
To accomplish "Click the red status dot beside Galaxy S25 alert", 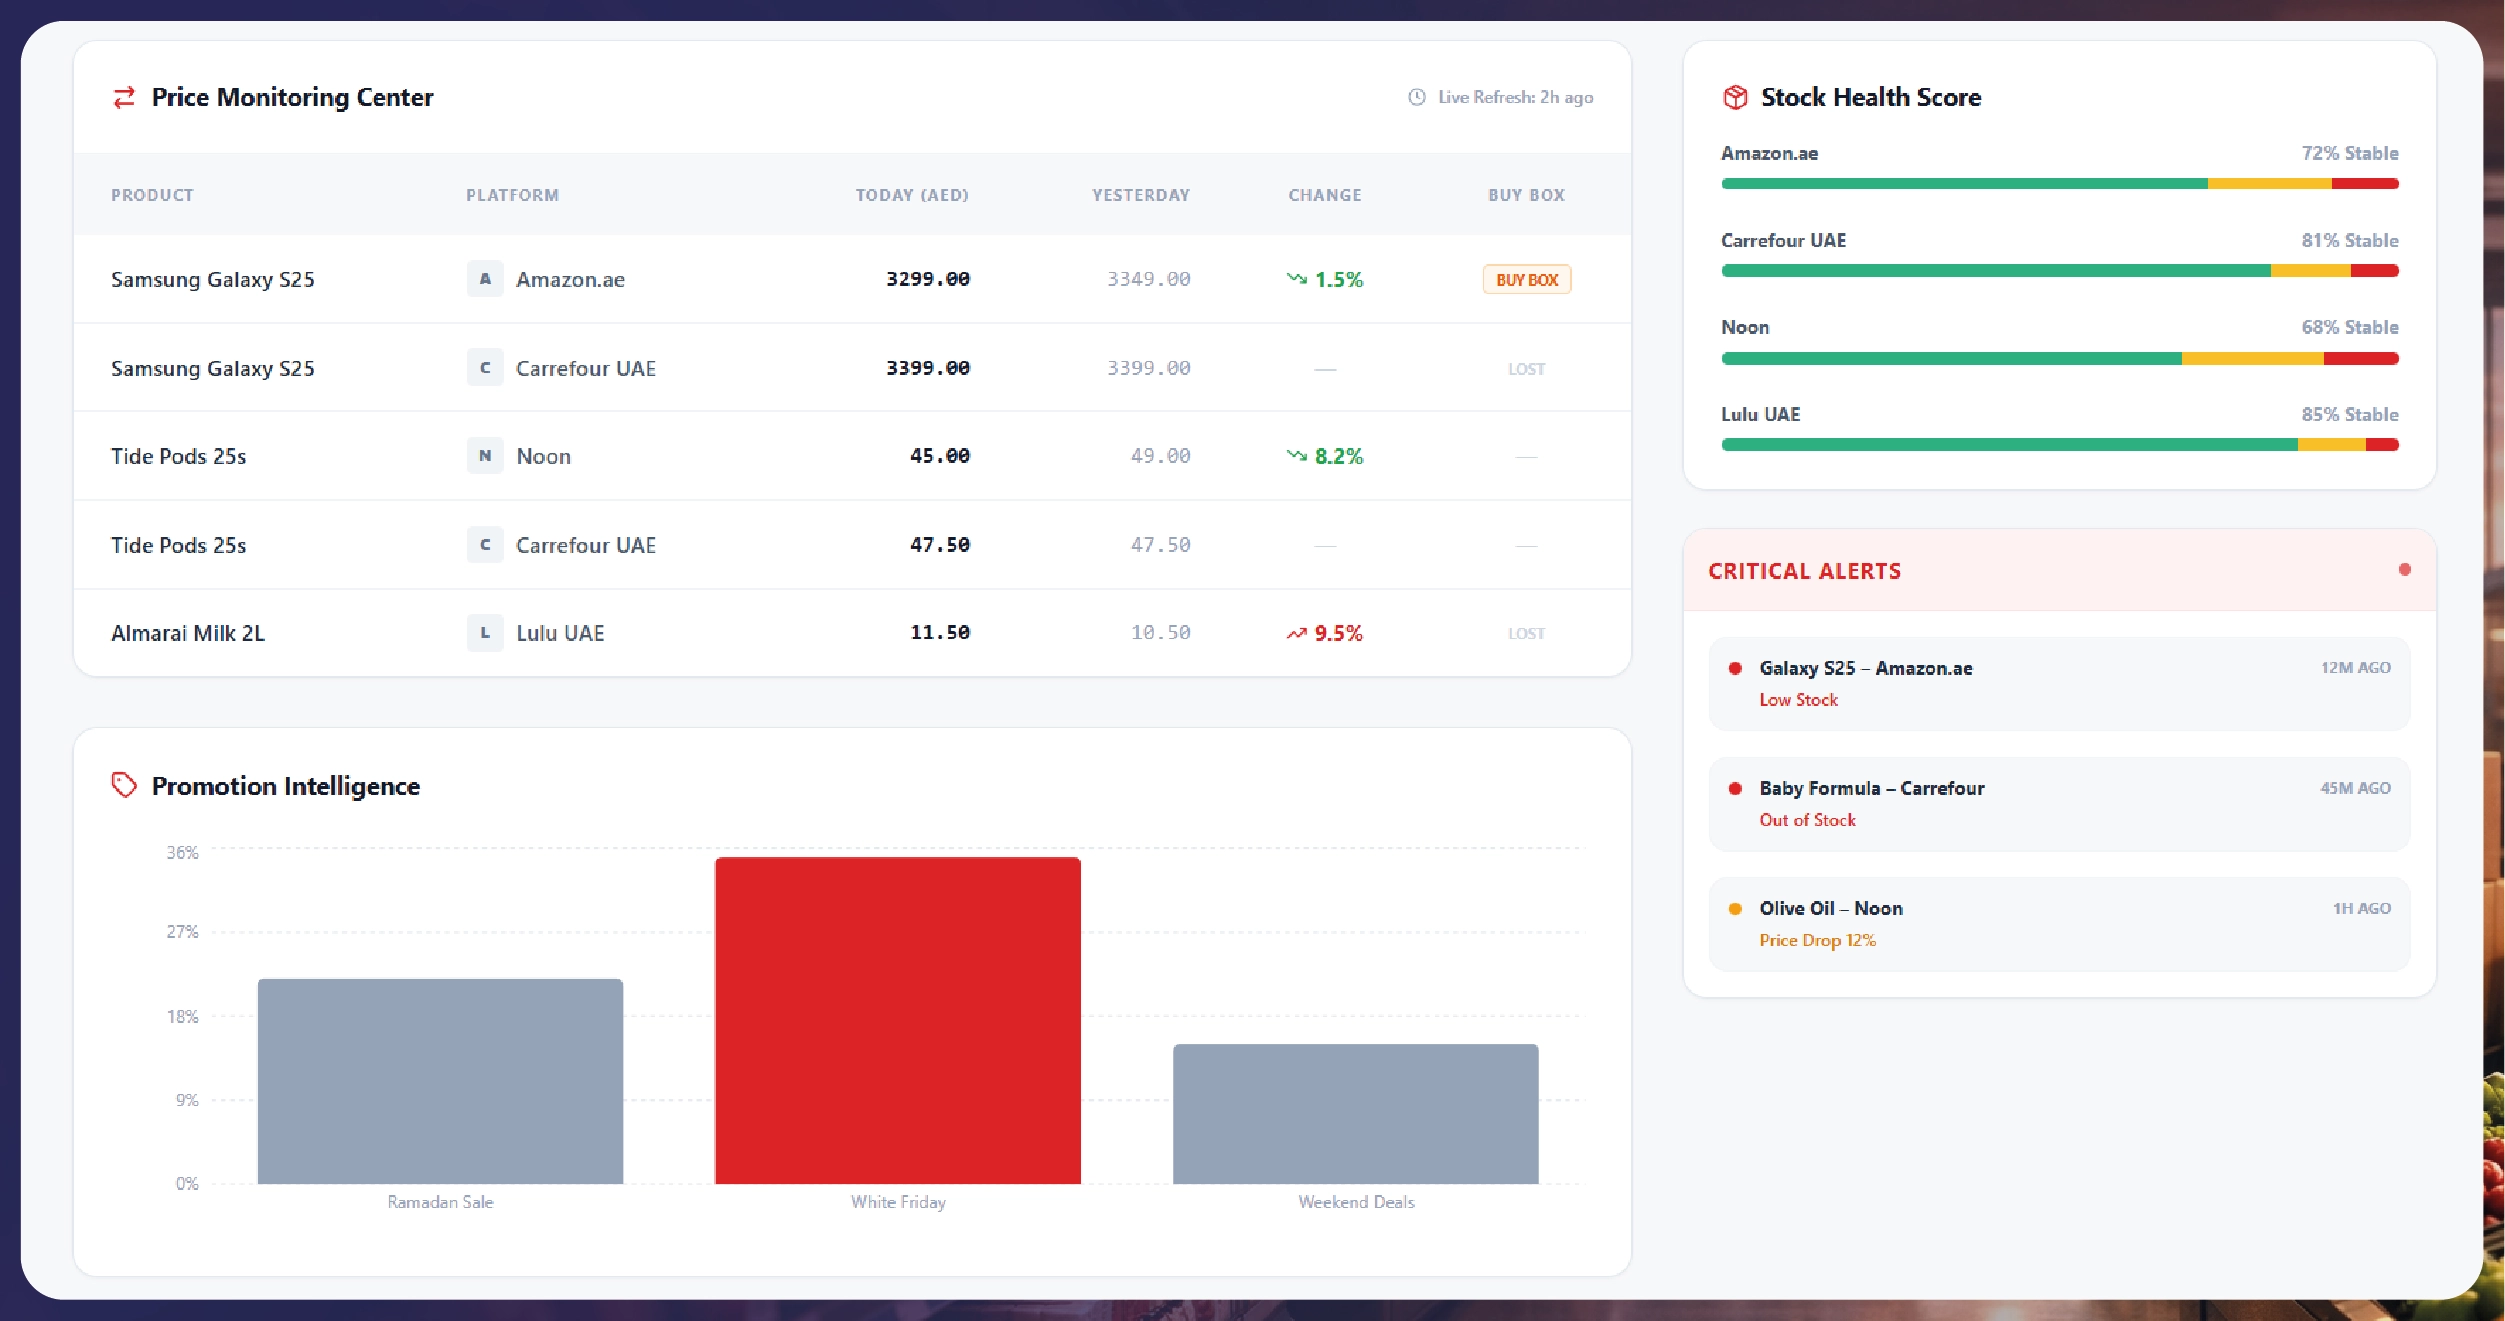I will pos(1737,668).
